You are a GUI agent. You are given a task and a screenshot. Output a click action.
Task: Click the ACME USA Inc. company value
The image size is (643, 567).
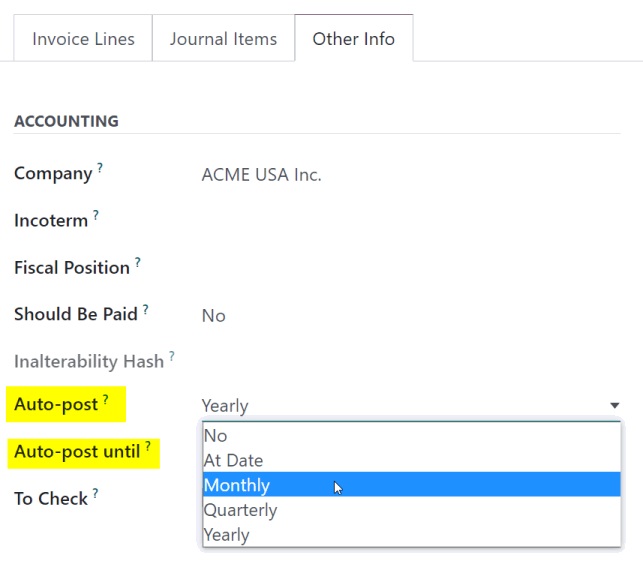(x=262, y=175)
